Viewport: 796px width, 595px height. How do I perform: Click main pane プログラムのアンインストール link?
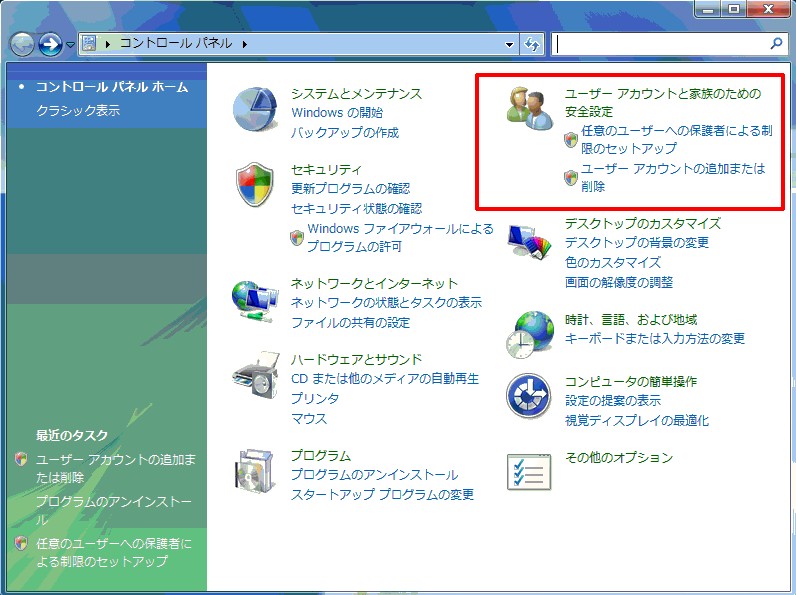[374, 475]
